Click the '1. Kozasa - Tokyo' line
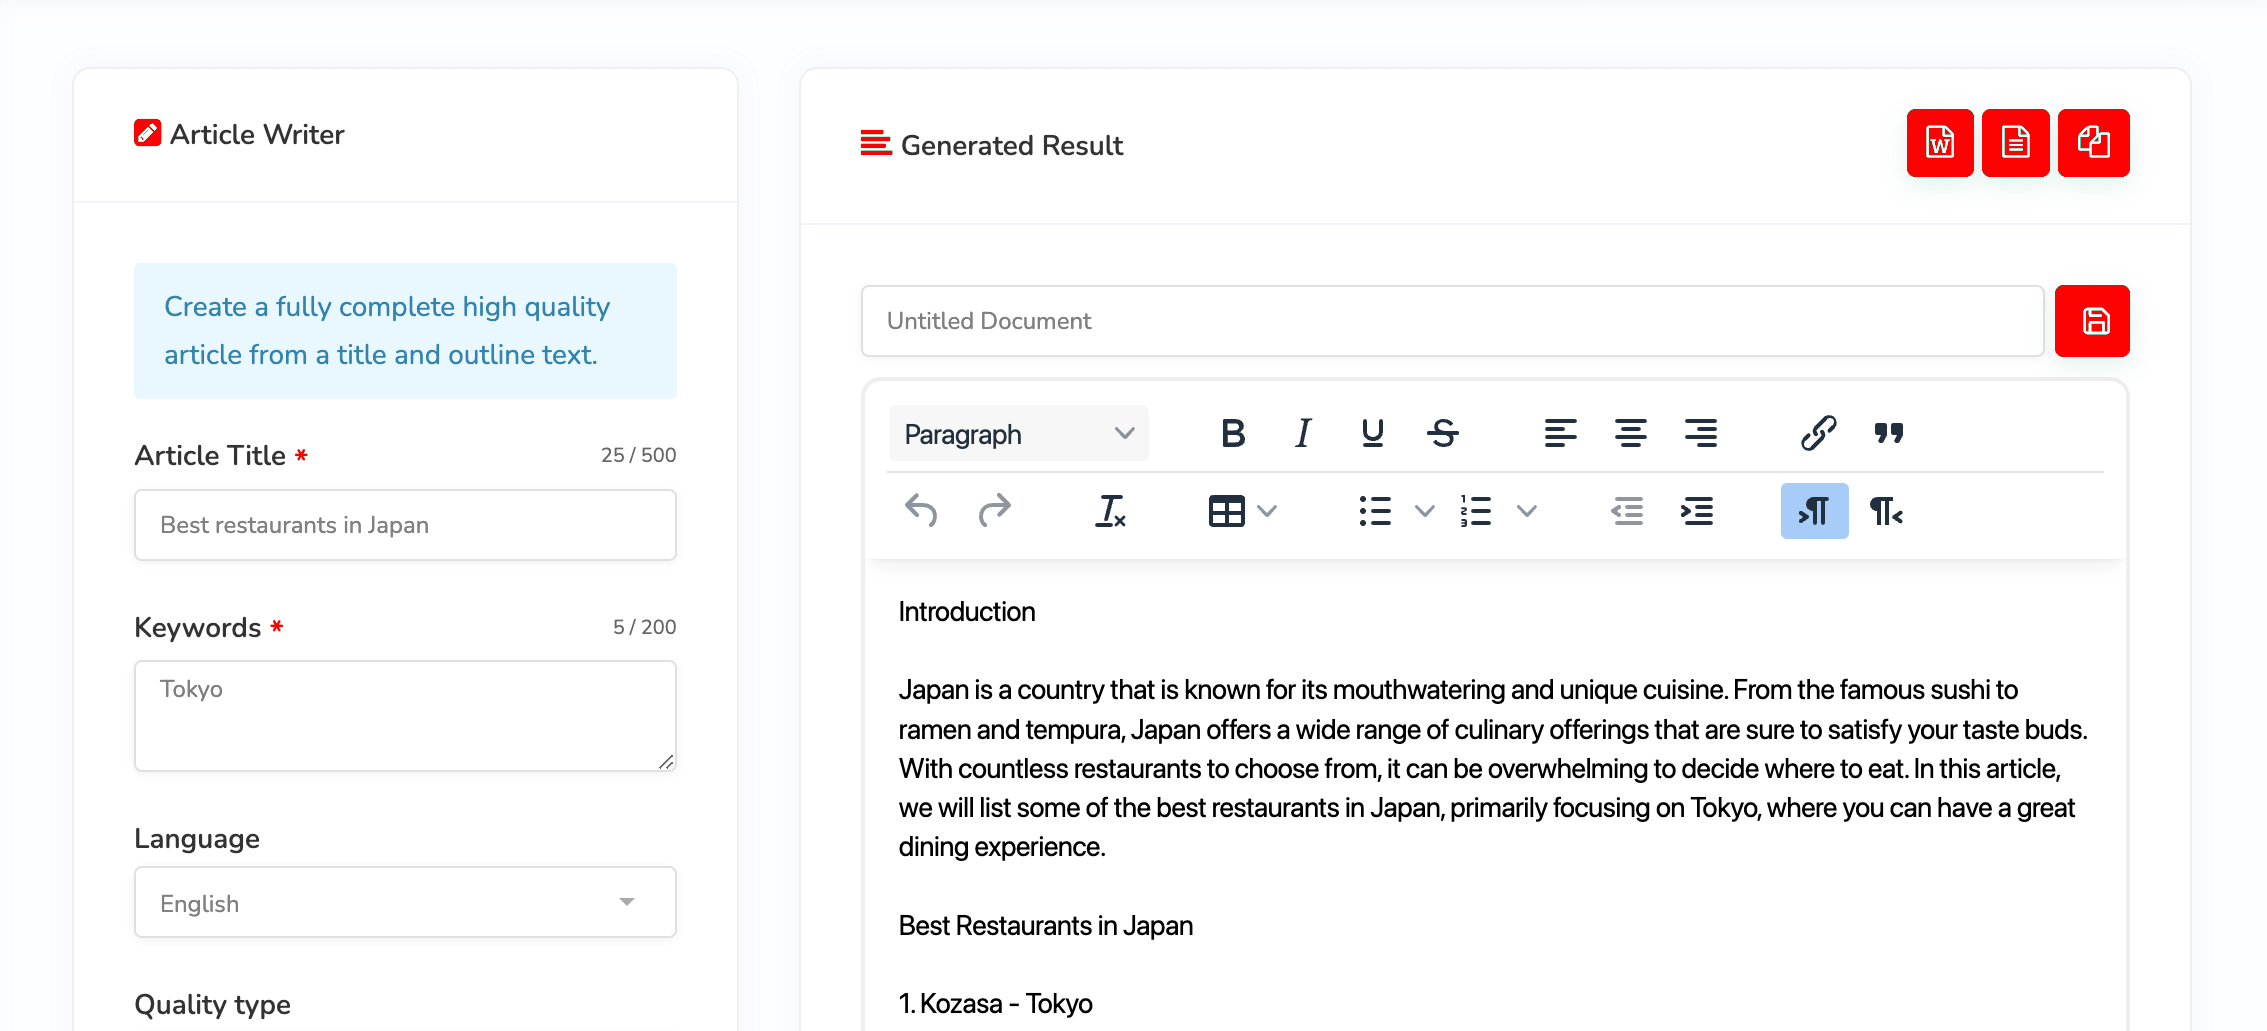 click(995, 1004)
